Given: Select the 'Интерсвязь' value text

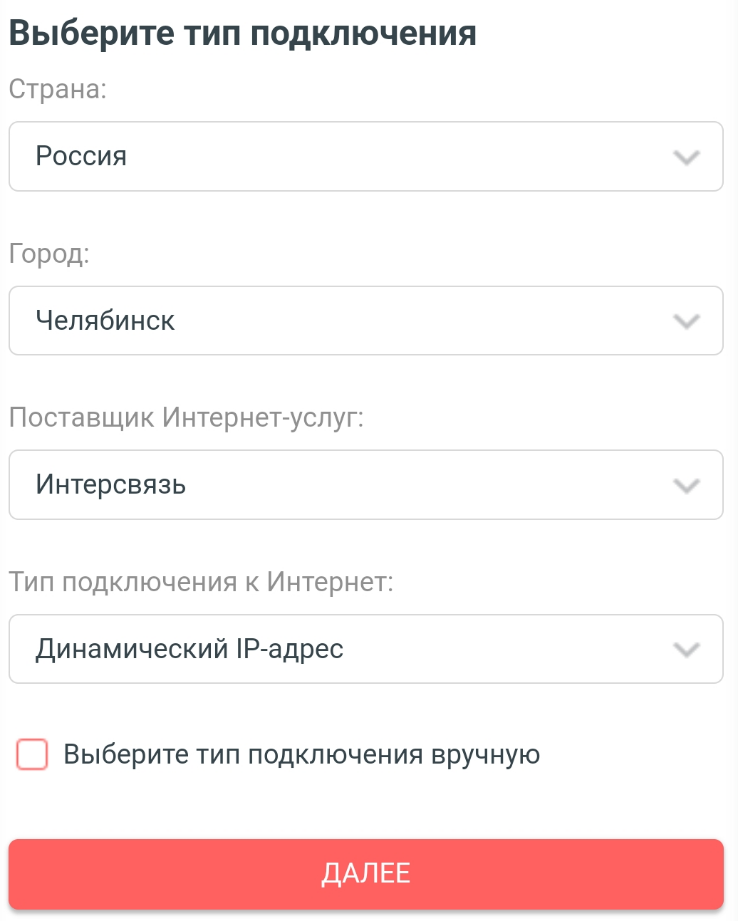Looking at the screenshot, I should [x=111, y=485].
